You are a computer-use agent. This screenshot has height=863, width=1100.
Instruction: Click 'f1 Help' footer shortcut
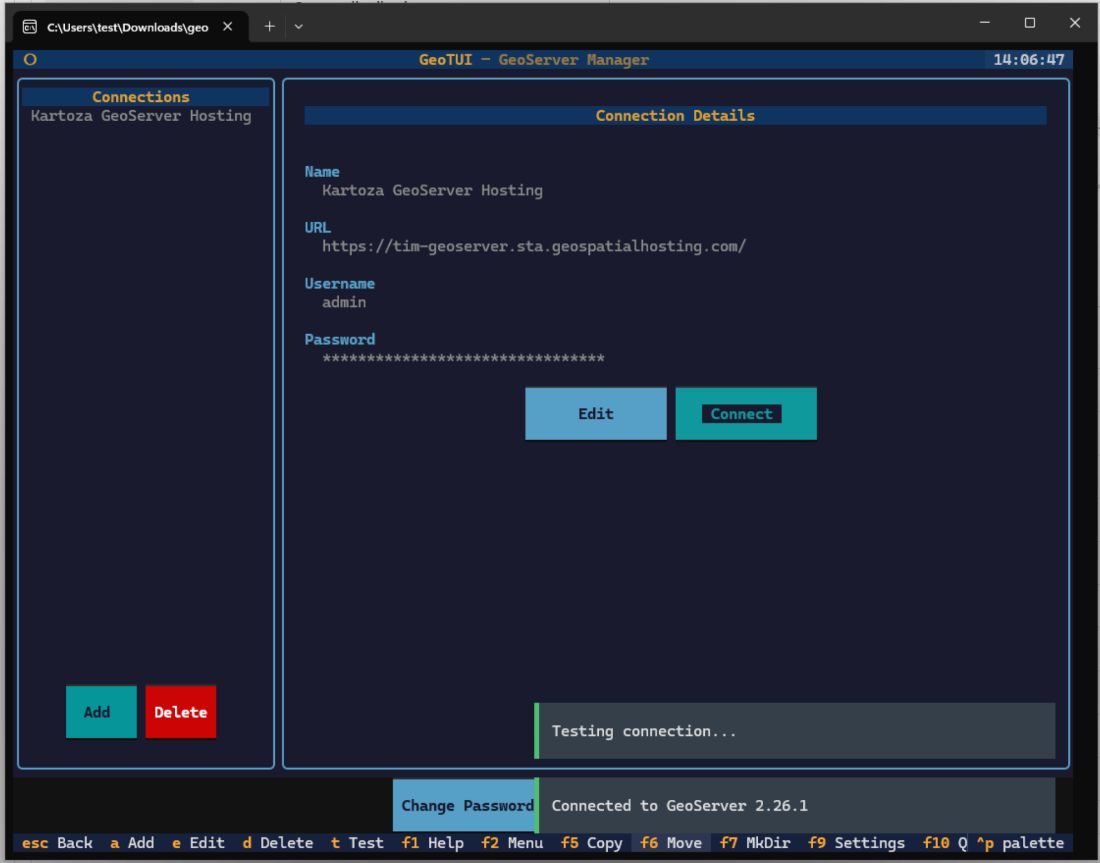pos(432,843)
